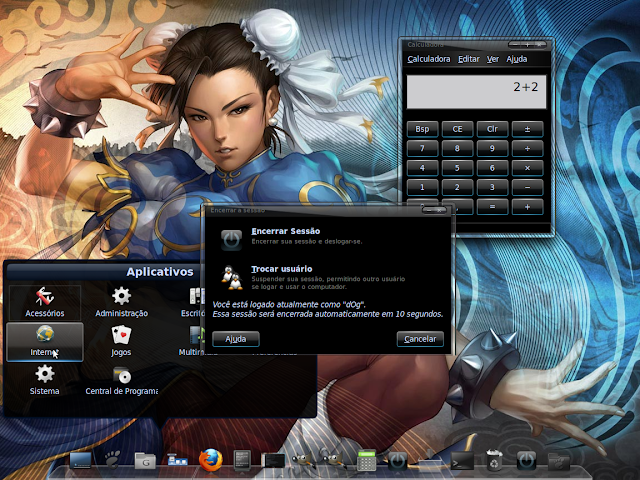Open the terminal prompt icon beside the trash
The height and width of the screenshot is (480, 640).
coord(462,462)
